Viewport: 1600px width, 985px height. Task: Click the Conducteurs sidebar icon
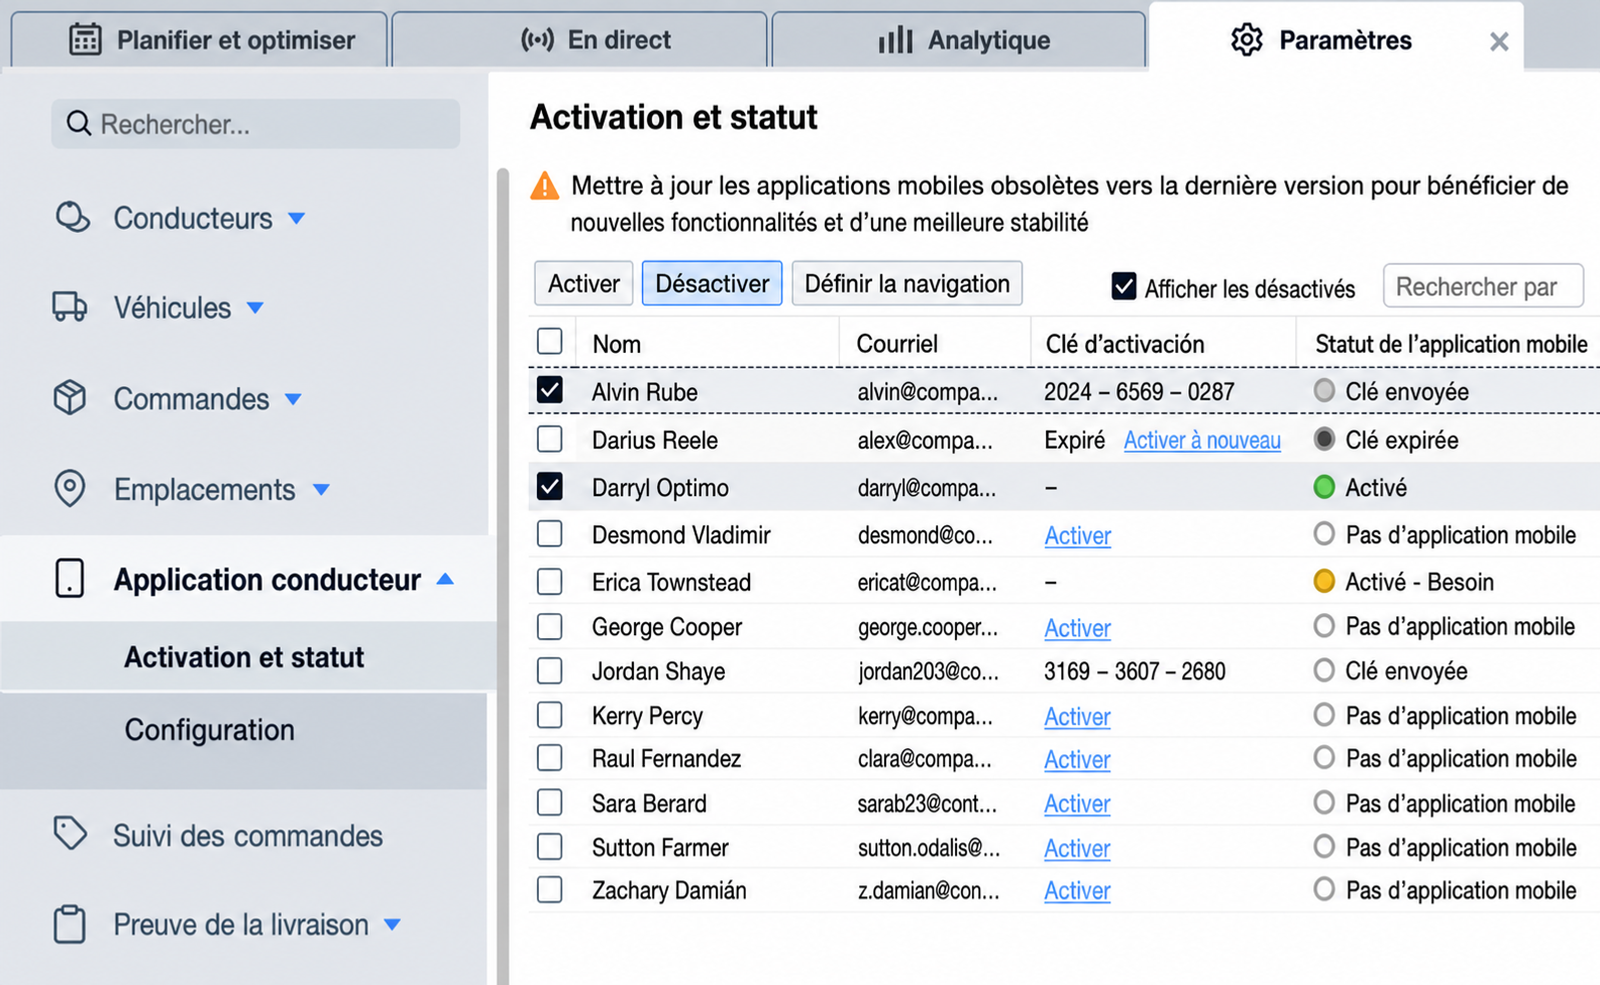(72, 217)
